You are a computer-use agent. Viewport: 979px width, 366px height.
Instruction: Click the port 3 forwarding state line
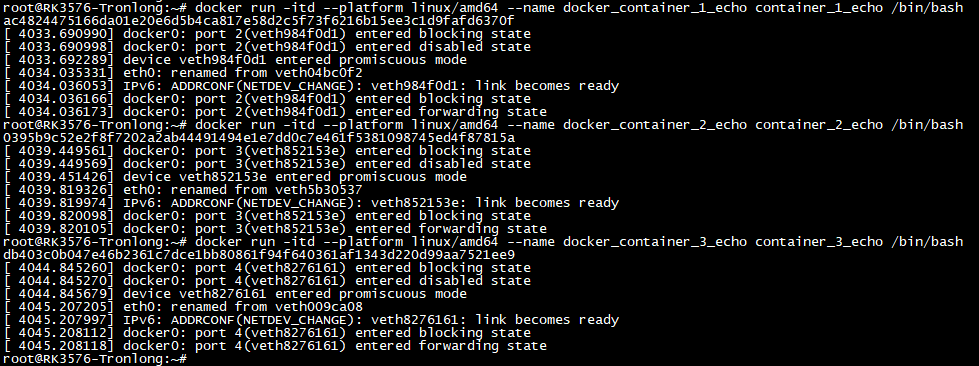pyautogui.click(x=275, y=229)
